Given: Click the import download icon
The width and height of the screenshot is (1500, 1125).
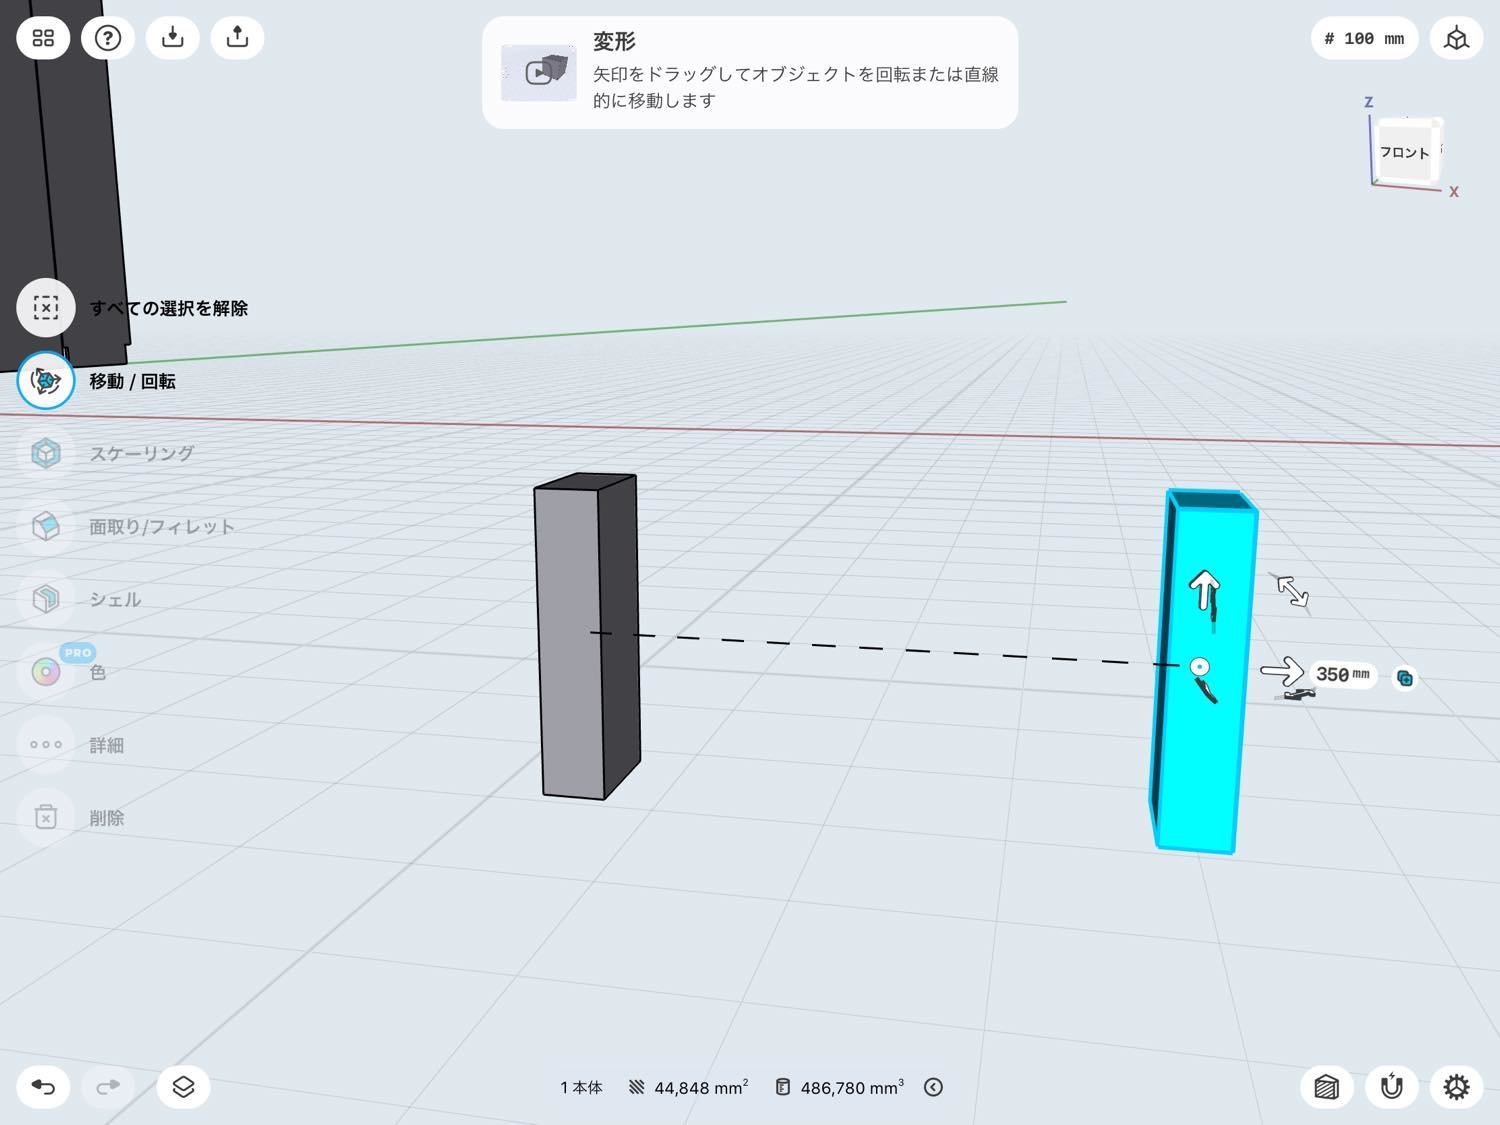Looking at the screenshot, I should pos(173,38).
